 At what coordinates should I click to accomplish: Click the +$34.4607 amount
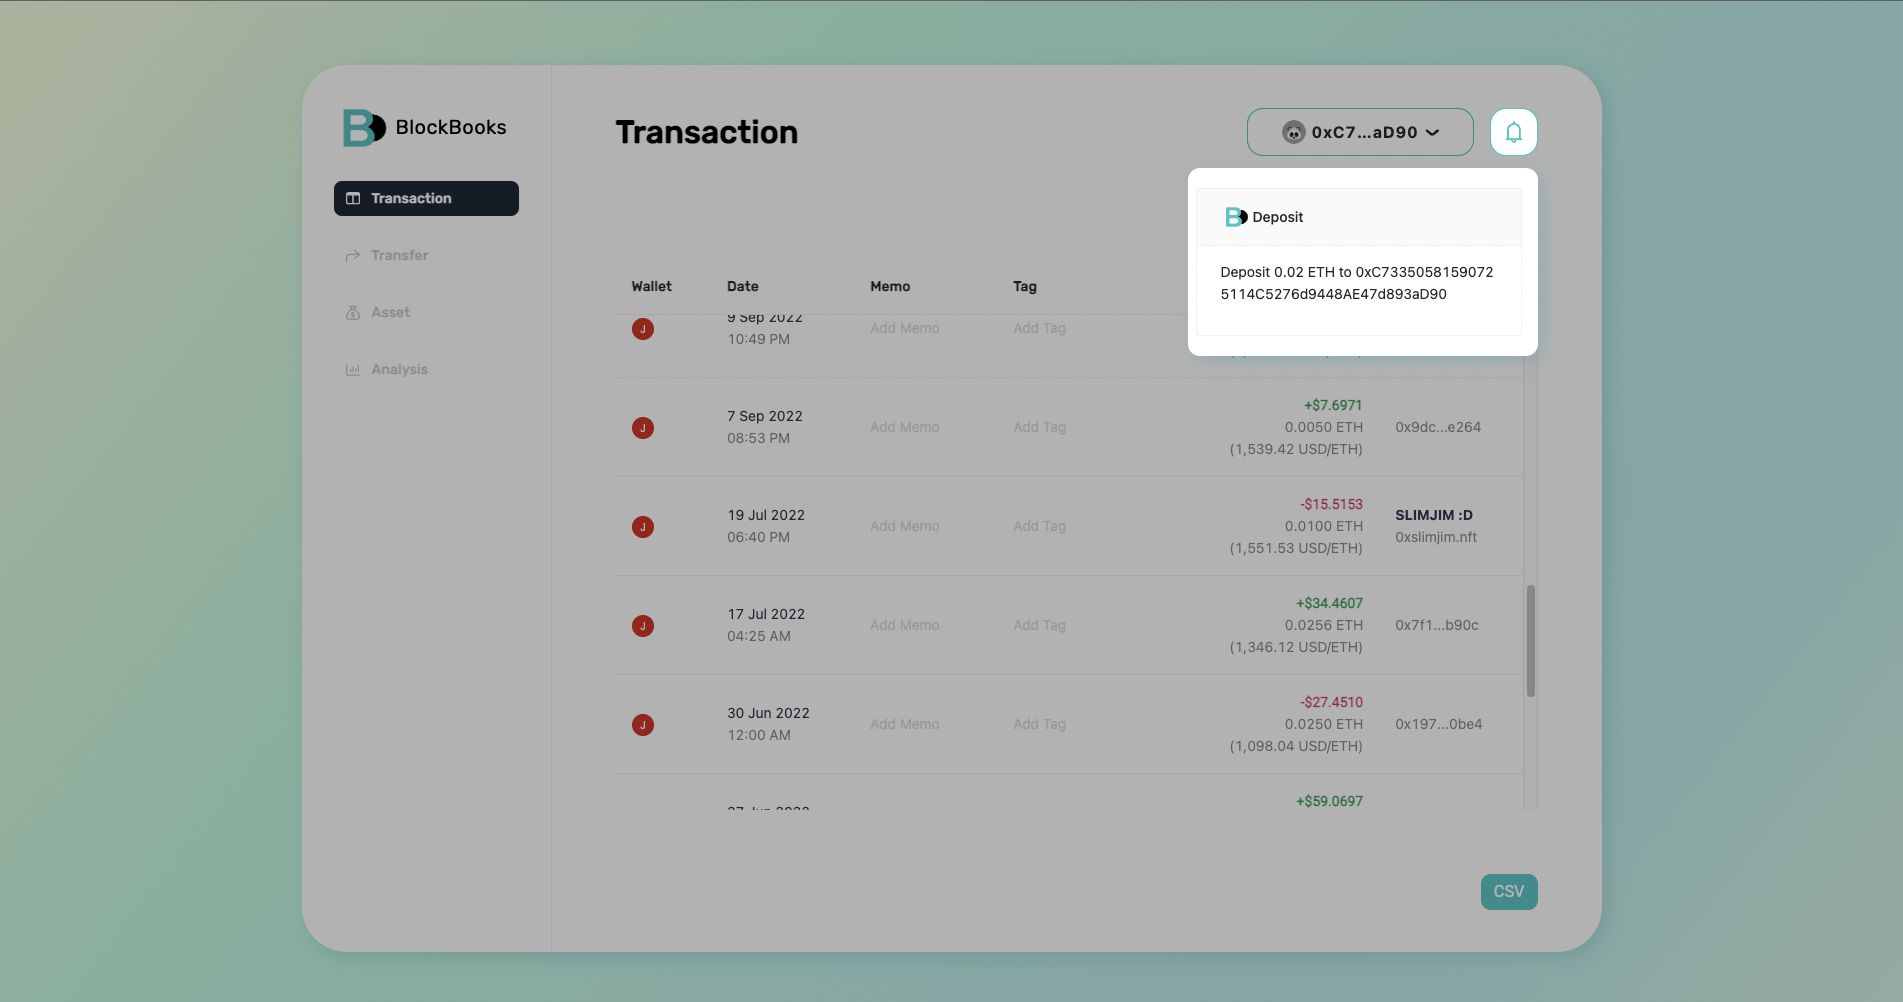click(1329, 603)
